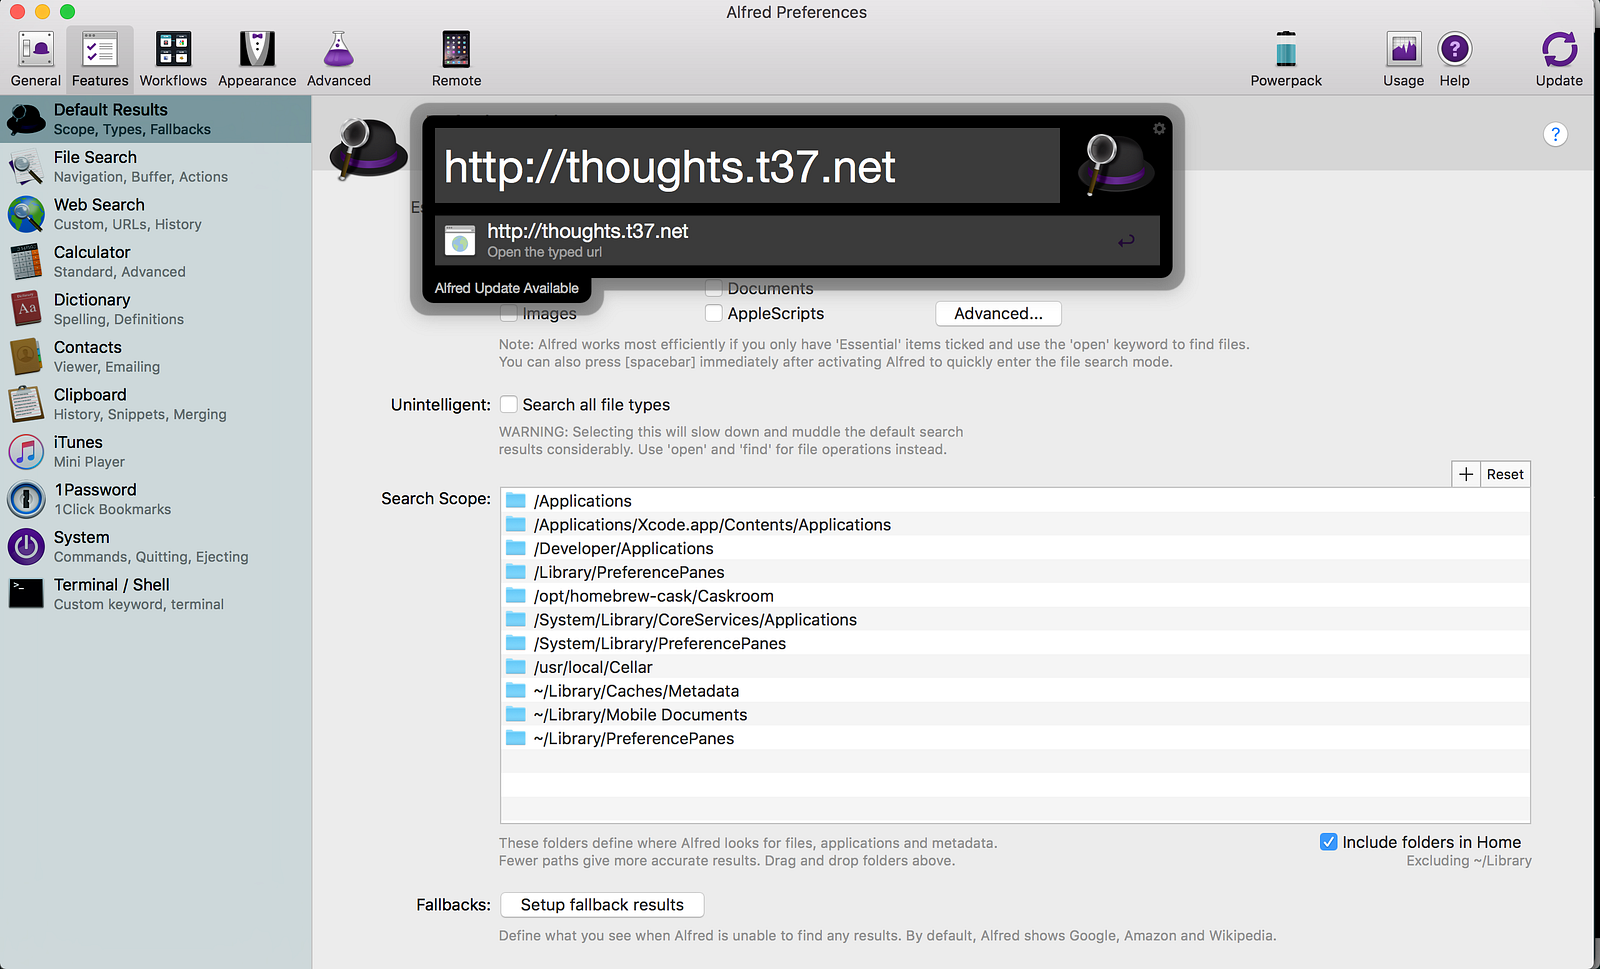Select the /usr/local/Cellar row
Screen dimensions: 1600x969
point(1015,667)
